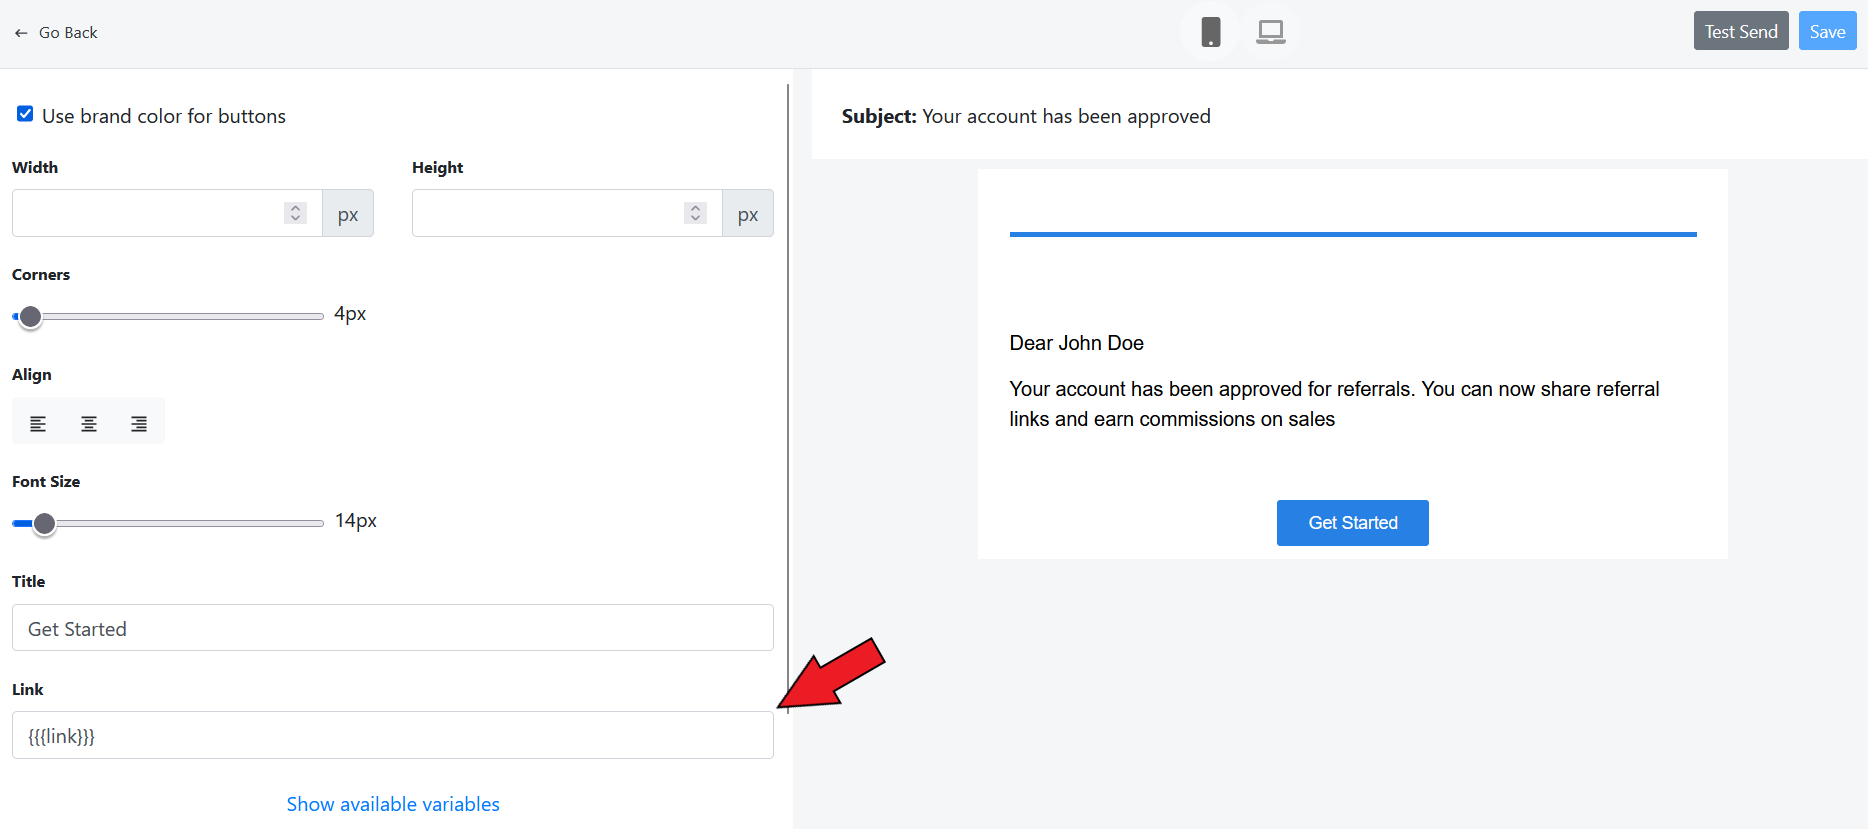Click the Go Back arrow icon

[x=21, y=33]
